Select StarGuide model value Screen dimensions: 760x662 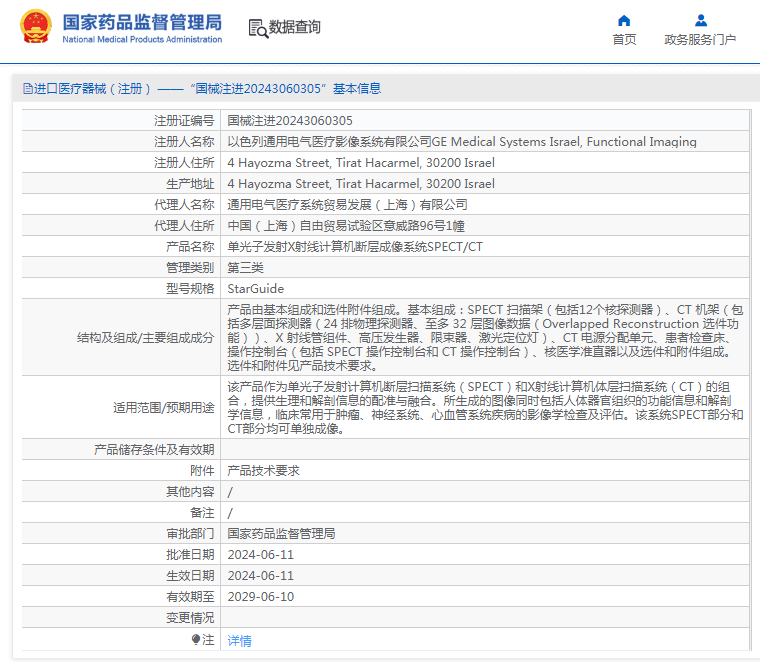click(255, 289)
